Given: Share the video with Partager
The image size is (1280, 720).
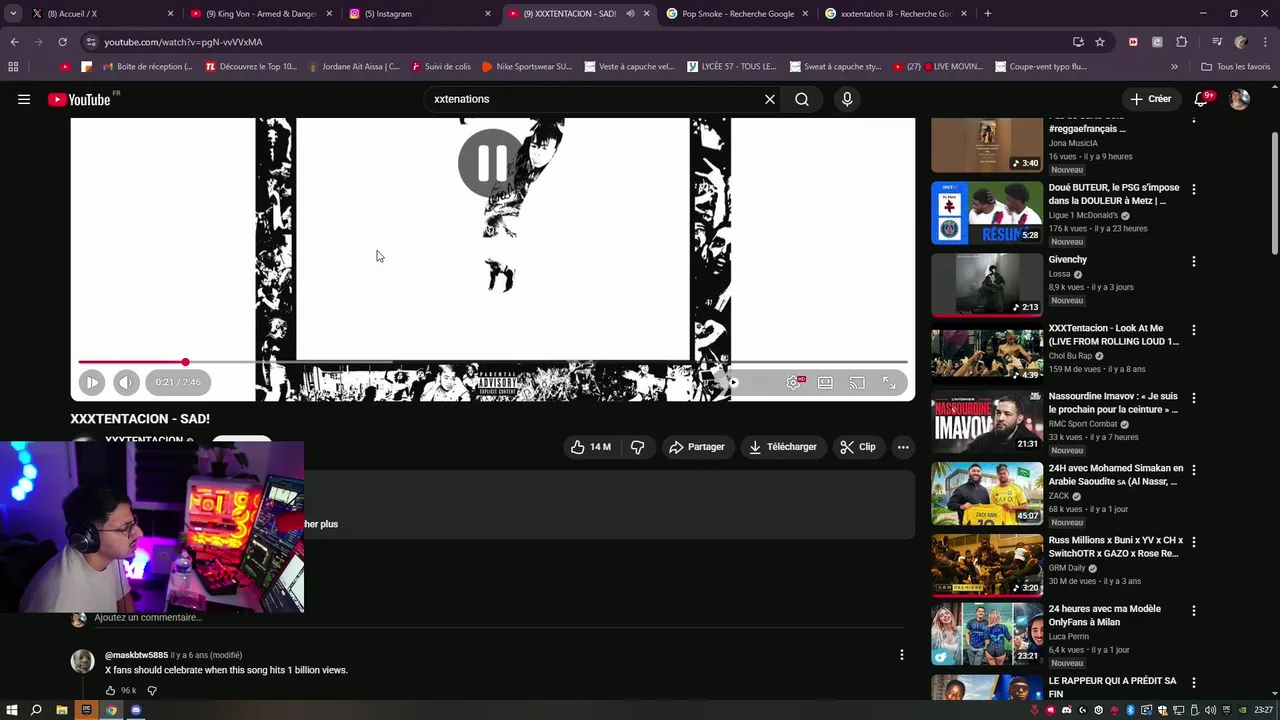Looking at the screenshot, I should [696, 447].
